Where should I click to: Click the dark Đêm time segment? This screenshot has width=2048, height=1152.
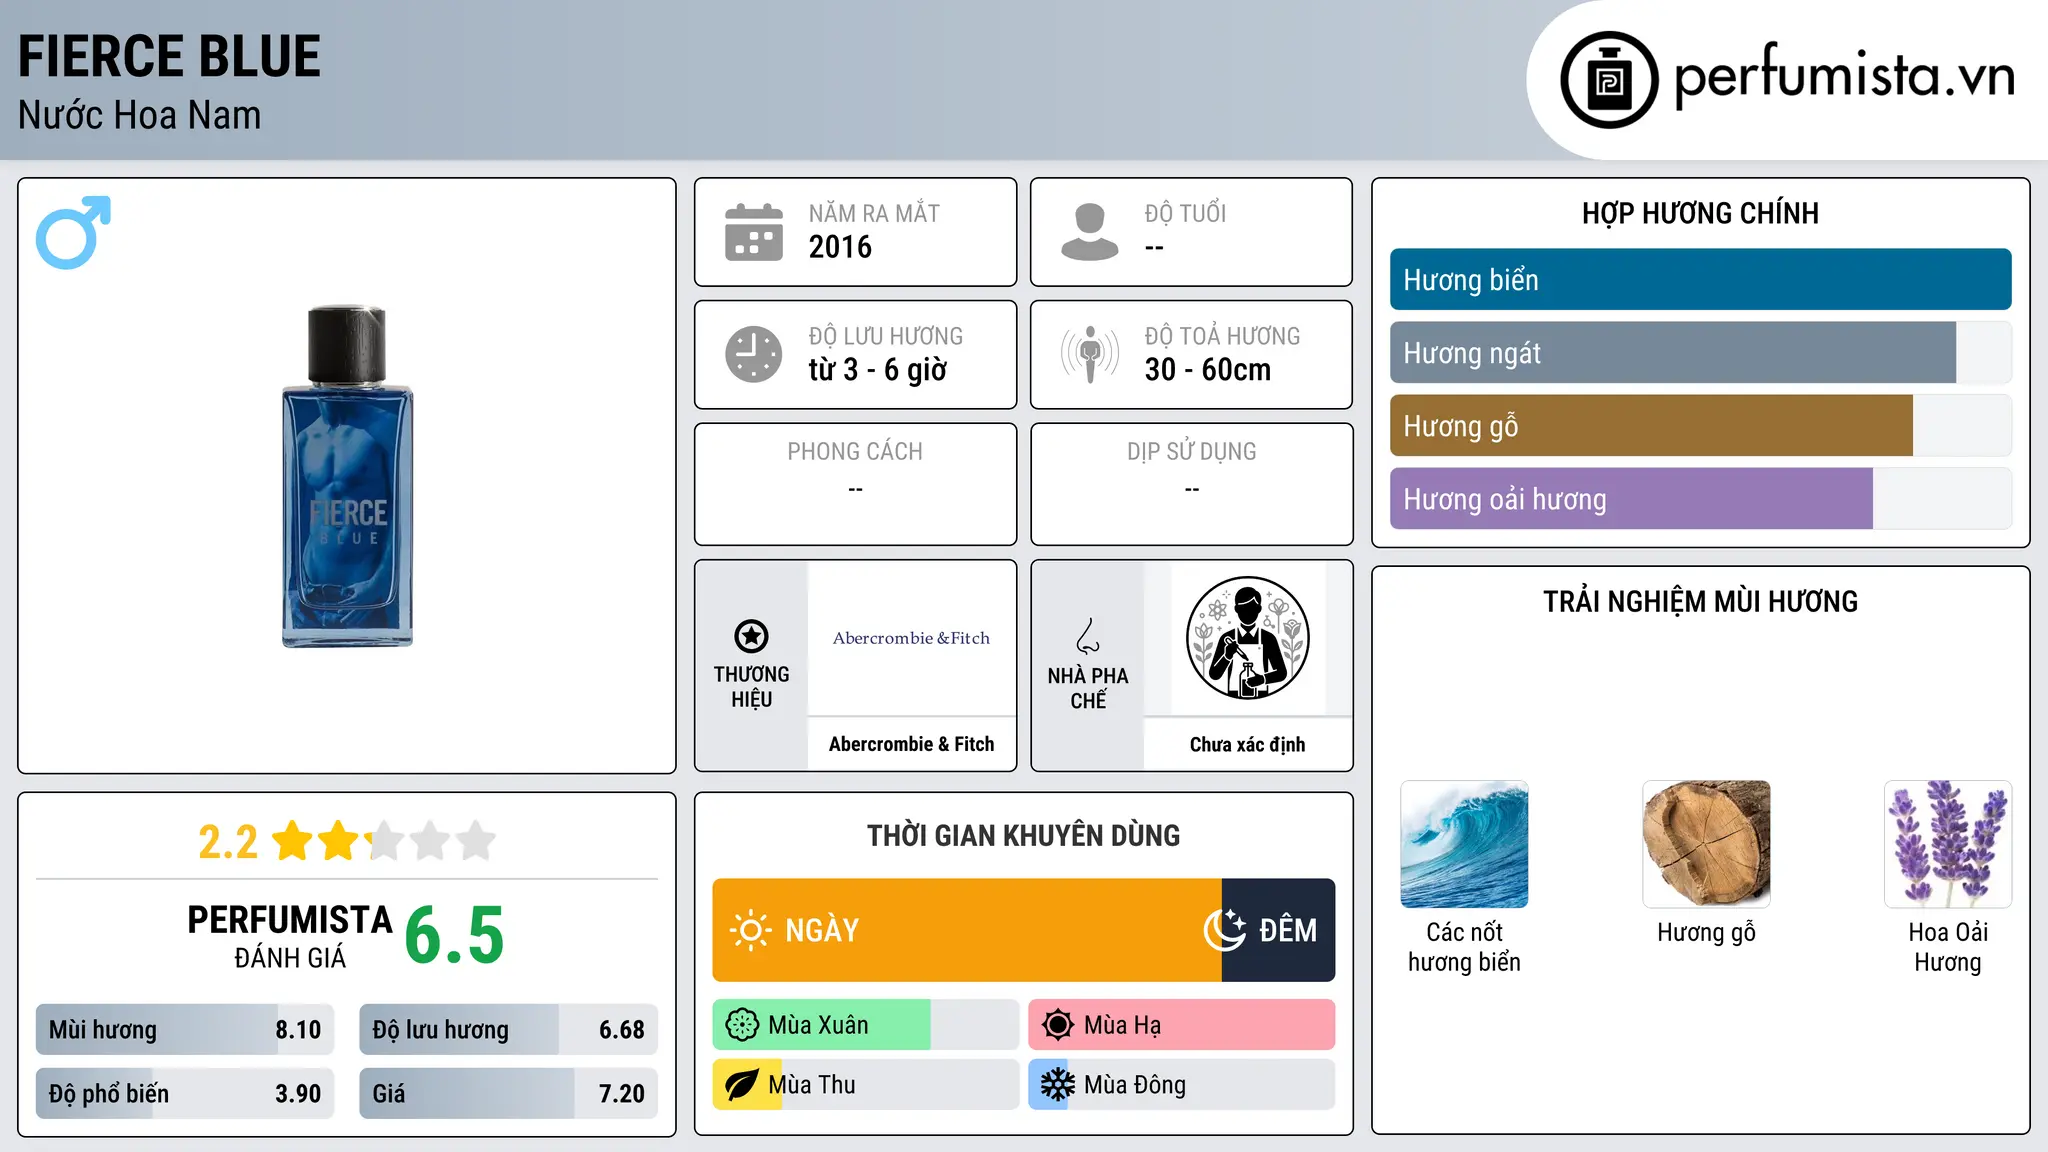click(x=1278, y=930)
